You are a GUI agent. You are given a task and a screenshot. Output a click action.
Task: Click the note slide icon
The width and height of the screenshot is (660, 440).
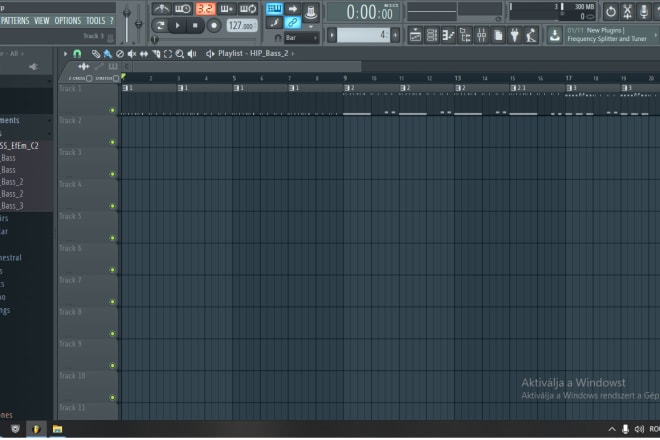[274, 23]
